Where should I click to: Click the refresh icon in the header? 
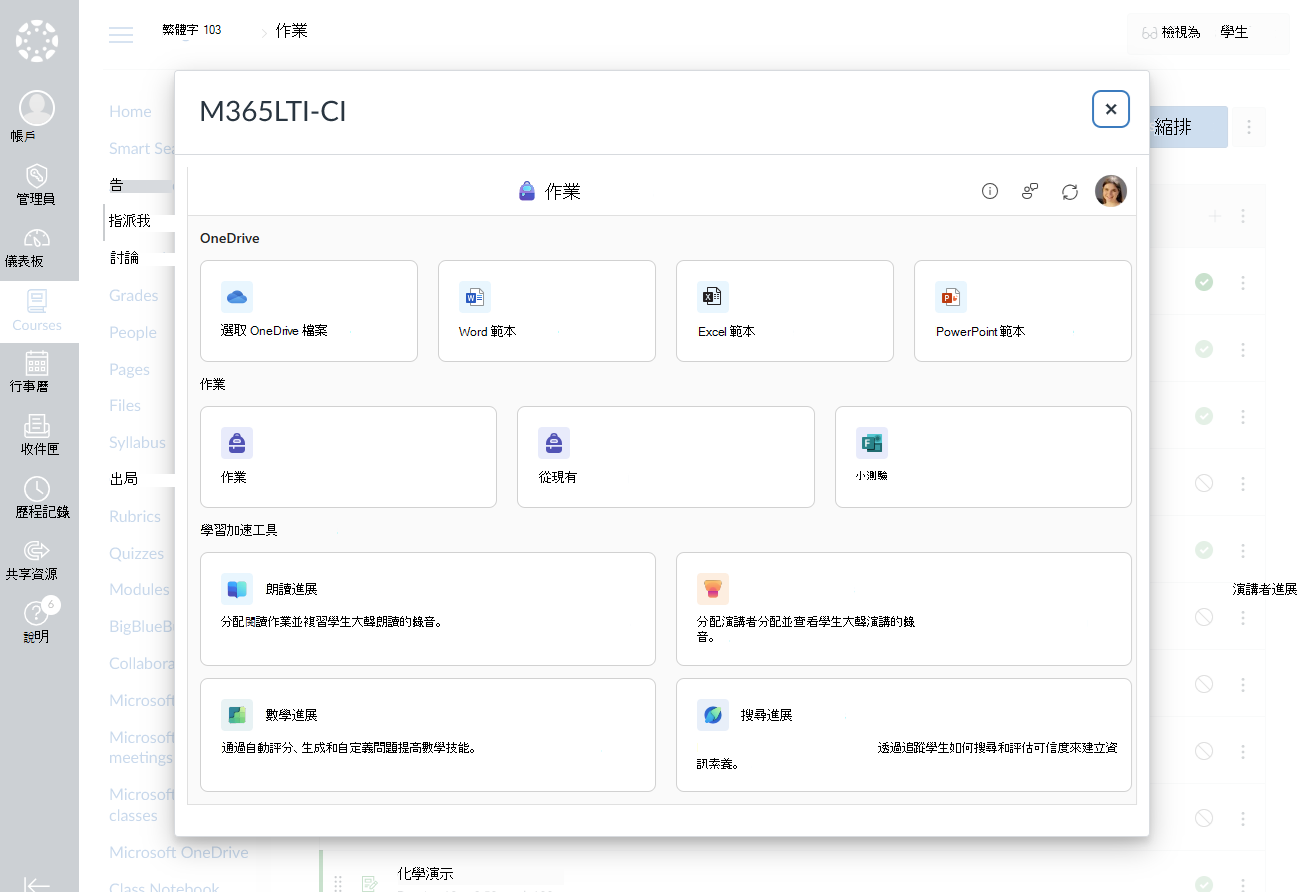[1070, 191]
